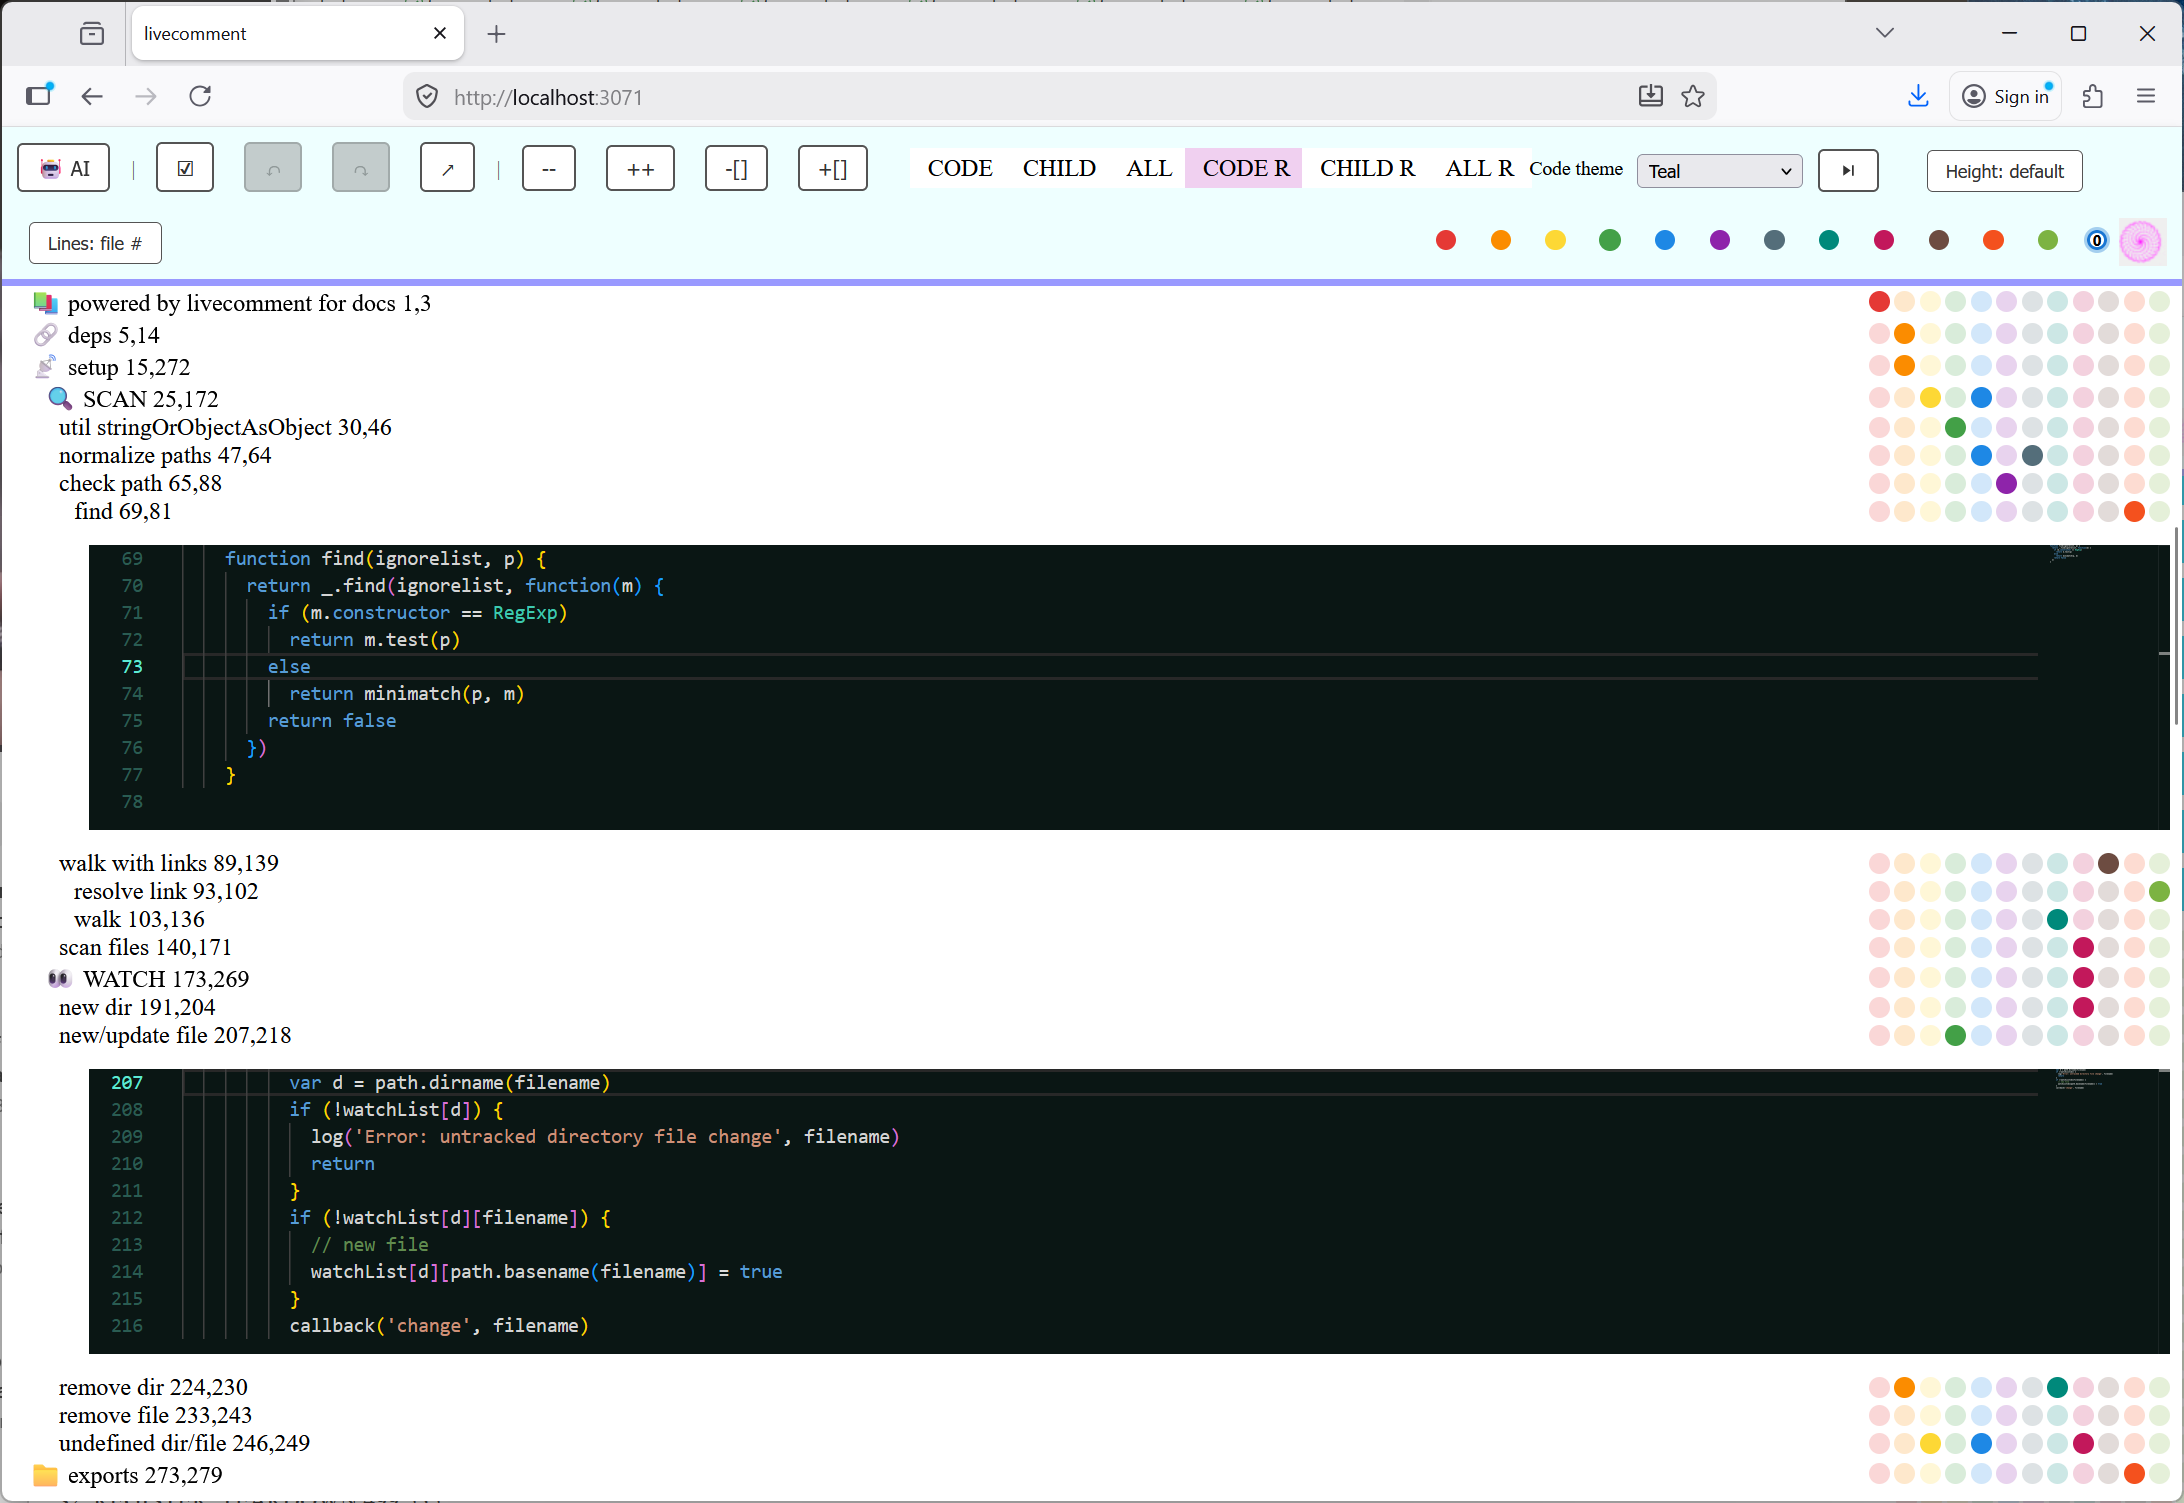
Task: Click the pink spiral icon
Action: coord(2141,241)
